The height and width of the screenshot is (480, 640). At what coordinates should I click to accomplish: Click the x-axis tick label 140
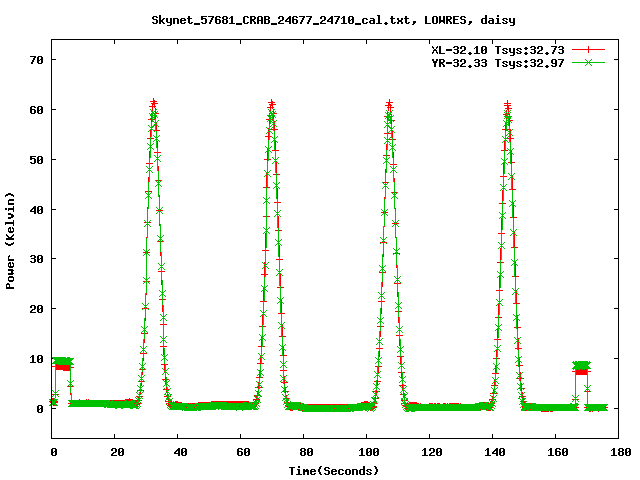(494, 452)
